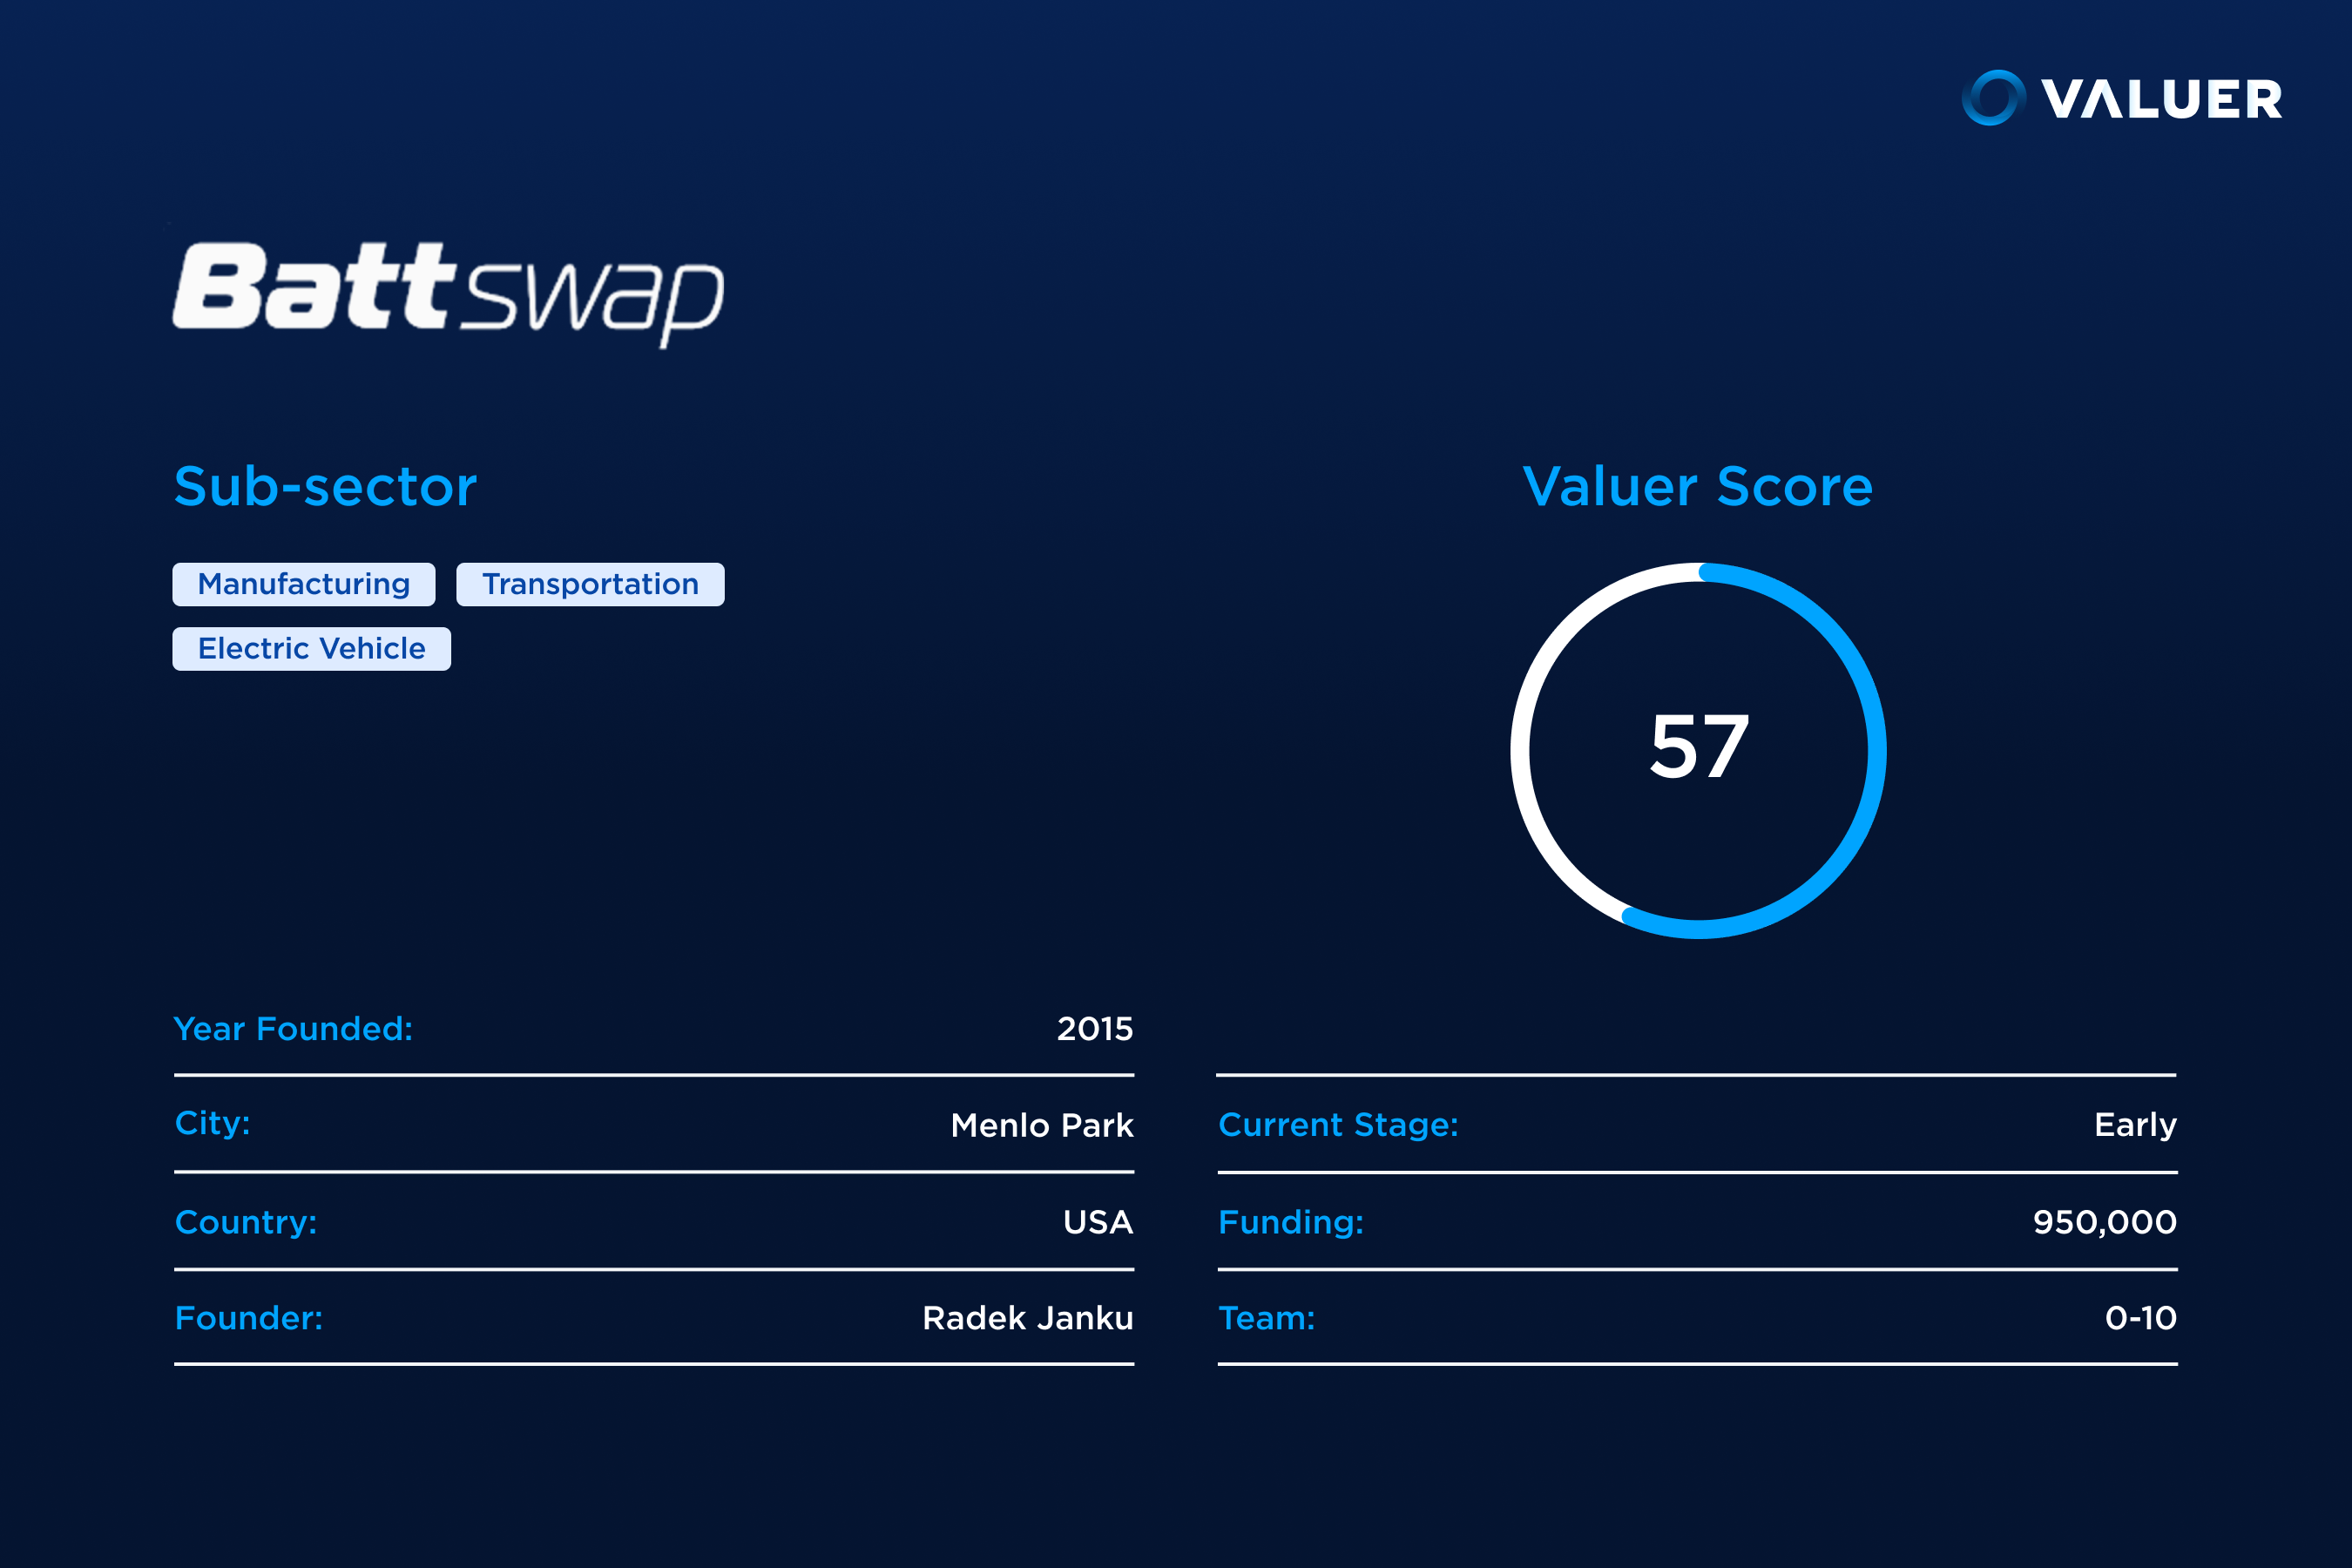Click the funding amount 950,000
Image resolution: width=2352 pixels, height=1568 pixels.
pos(2105,1222)
